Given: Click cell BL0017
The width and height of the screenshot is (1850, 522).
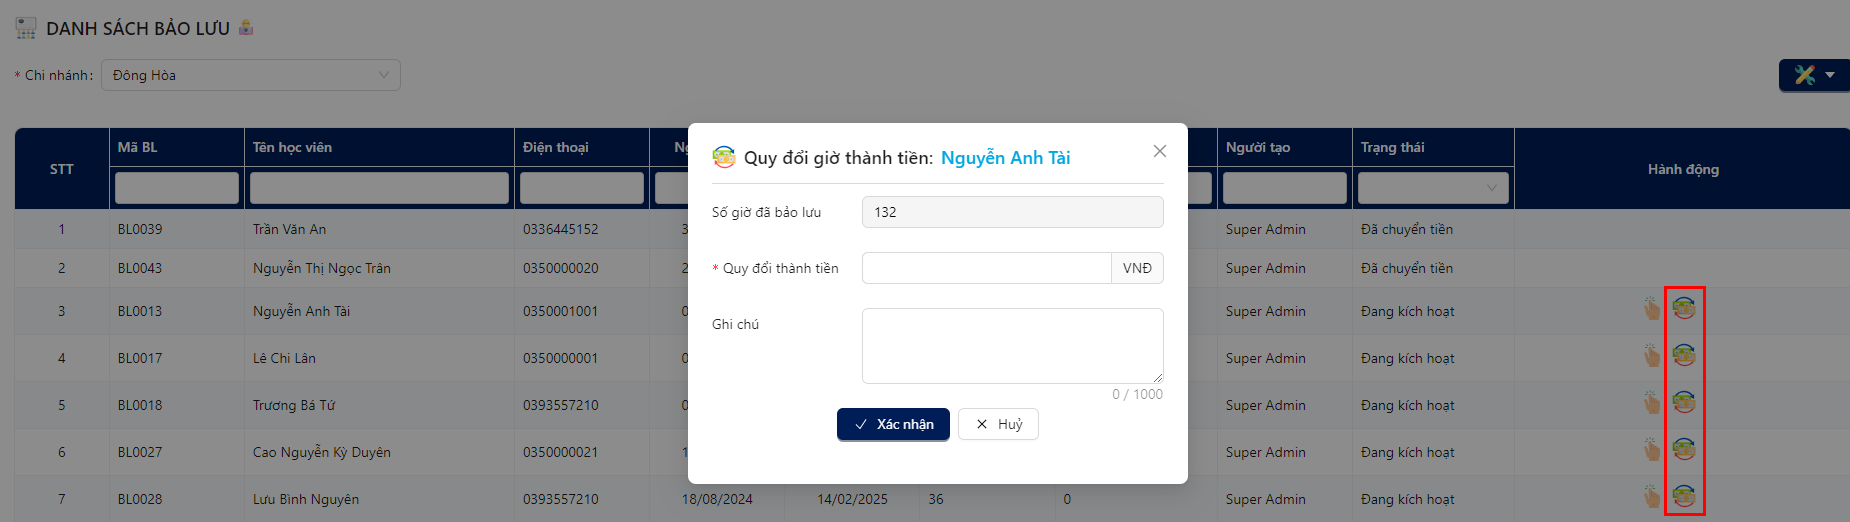Looking at the screenshot, I should (x=140, y=358).
